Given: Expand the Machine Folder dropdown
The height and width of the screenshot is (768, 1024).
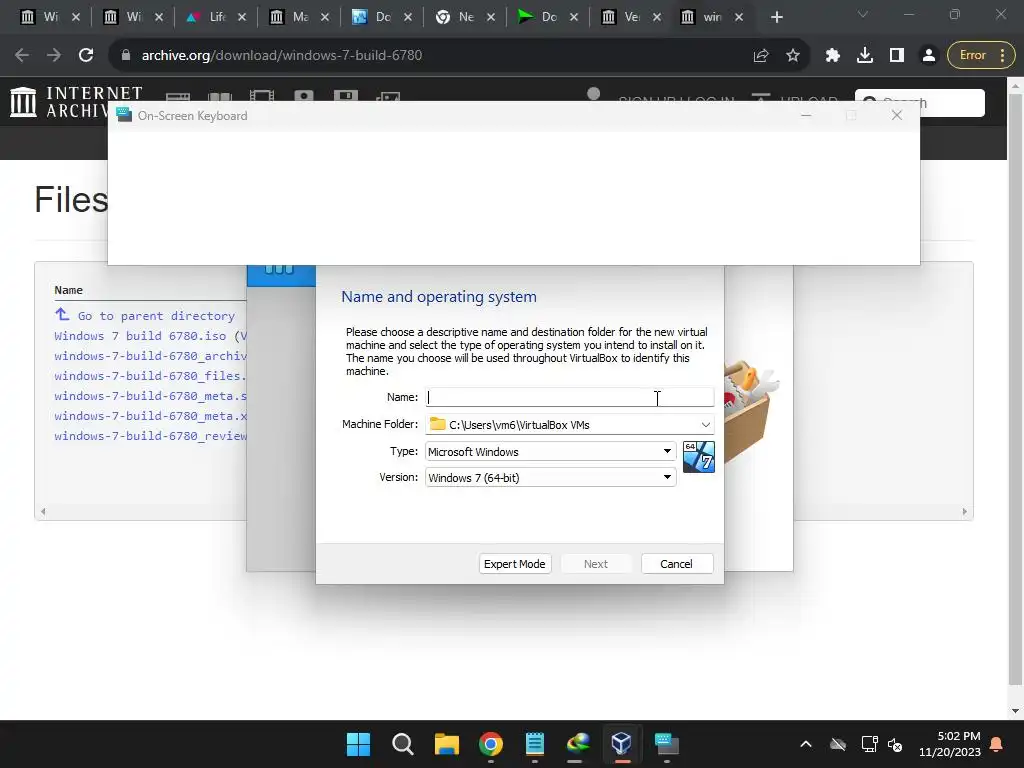Looking at the screenshot, I should (705, 424).
